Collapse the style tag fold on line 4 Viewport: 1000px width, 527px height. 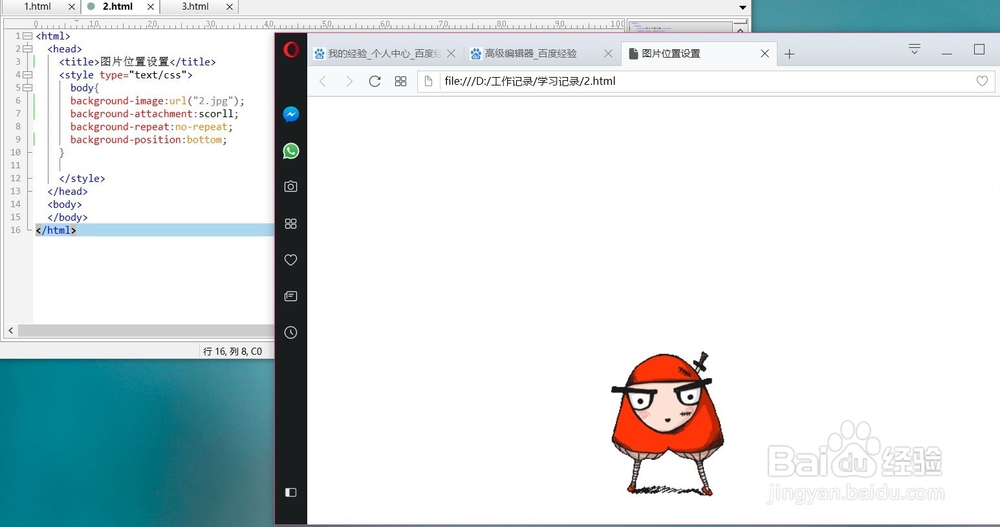[27, 75]
